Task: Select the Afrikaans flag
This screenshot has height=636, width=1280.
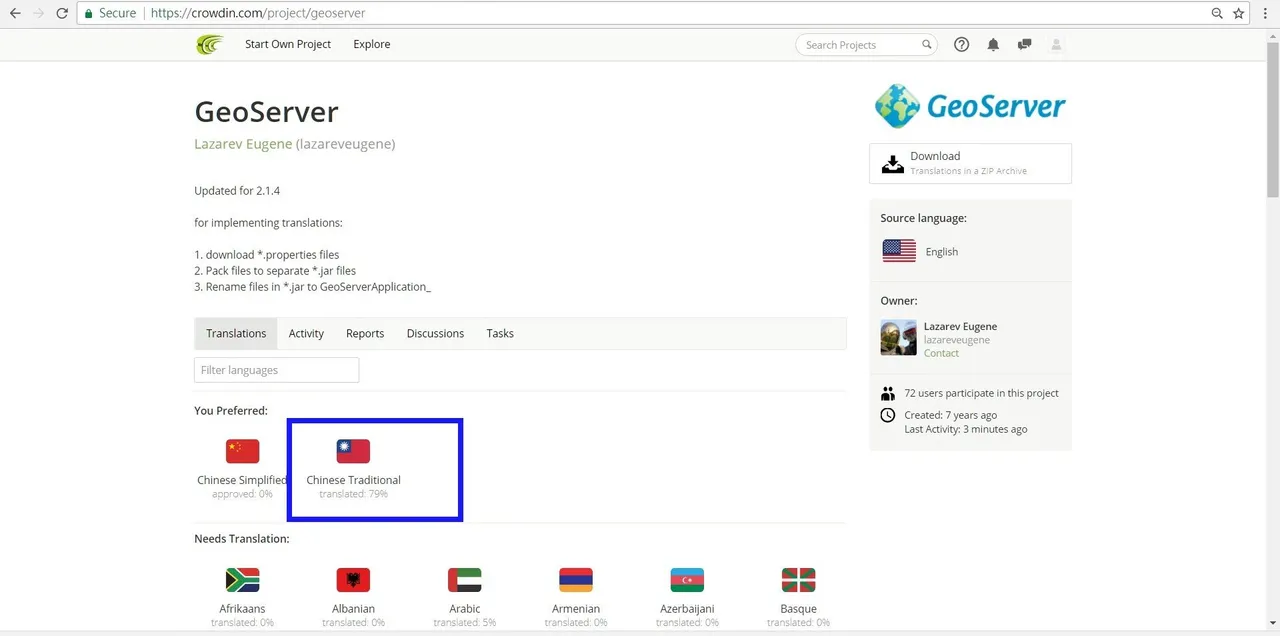Action: pyautogui.click(x=242, y=580)
